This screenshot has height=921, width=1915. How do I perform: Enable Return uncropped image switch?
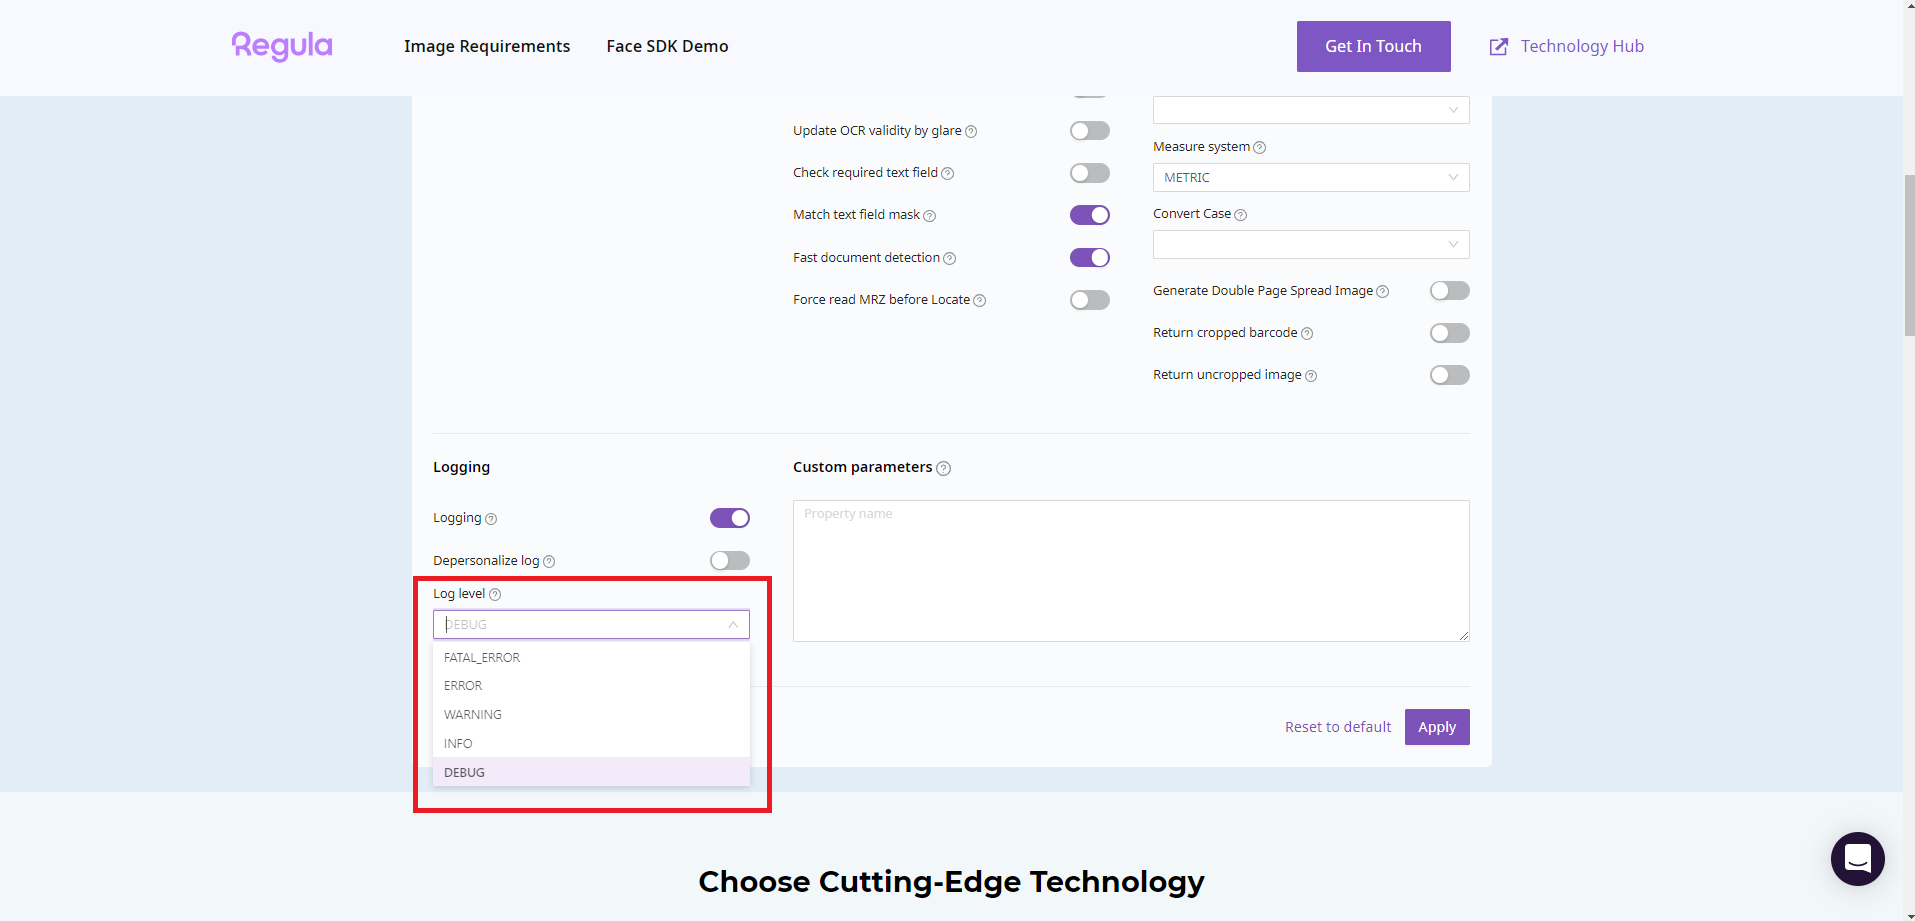pyautogui.click(x=1449, y=375)
